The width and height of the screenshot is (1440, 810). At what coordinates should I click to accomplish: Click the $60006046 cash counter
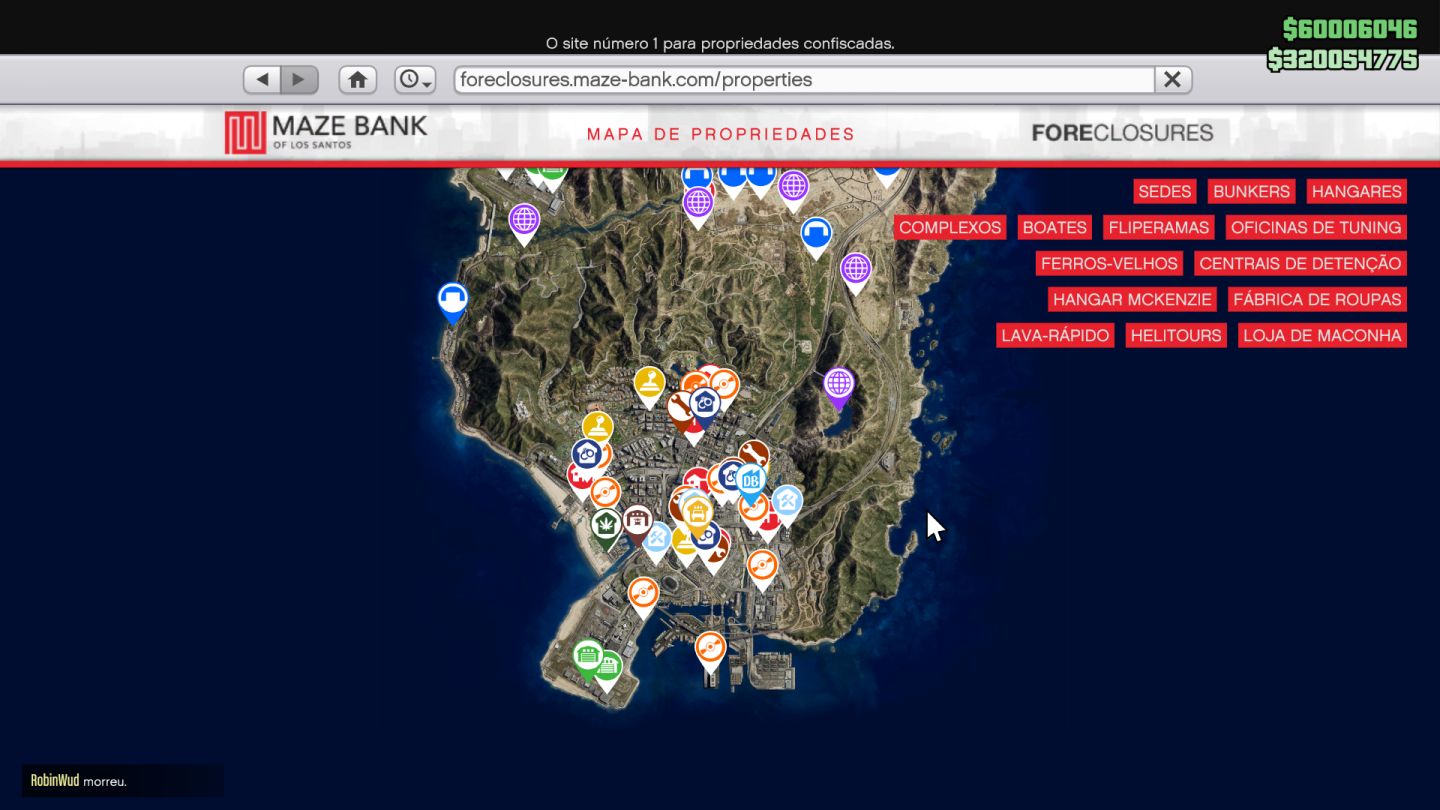click(1350, 28)
